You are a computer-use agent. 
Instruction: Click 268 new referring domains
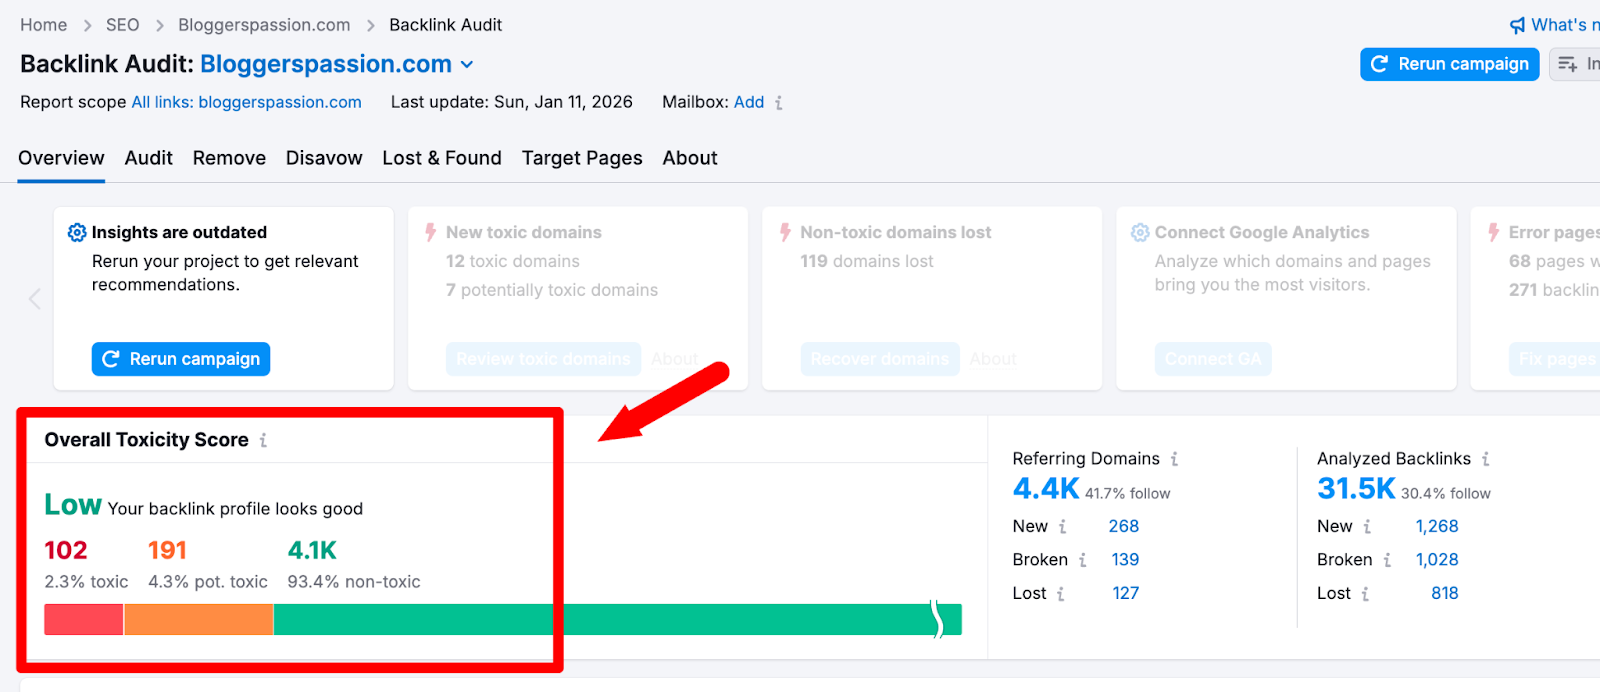coord(1124,527)
